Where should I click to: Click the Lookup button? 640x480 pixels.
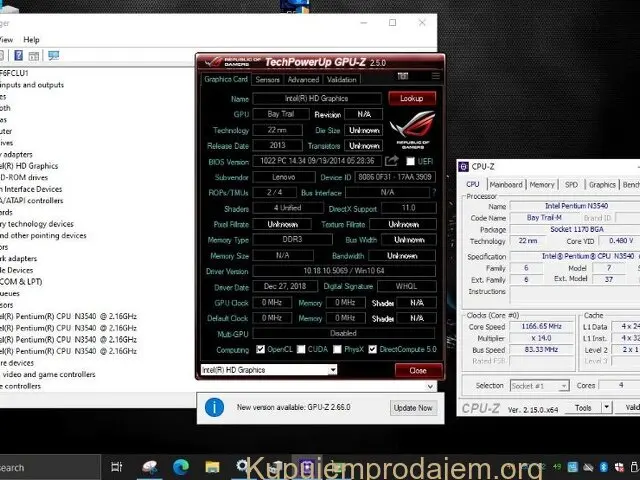(x=411, y=99)
